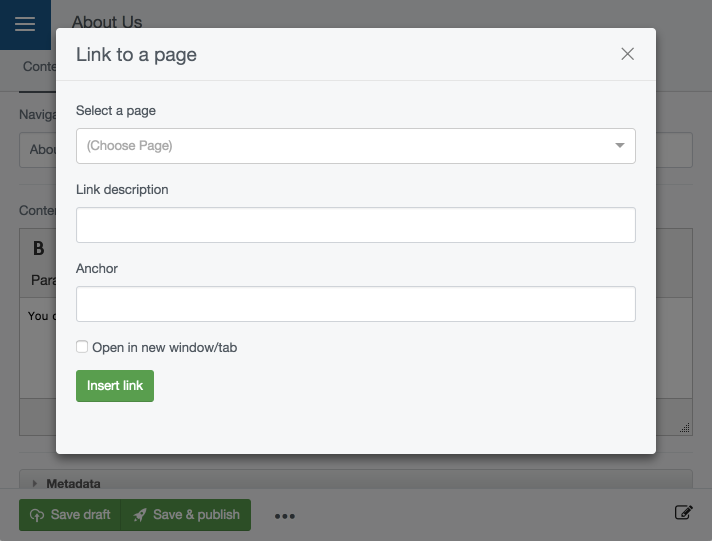Close the Link to a page dialog

(x=627, y=54)
